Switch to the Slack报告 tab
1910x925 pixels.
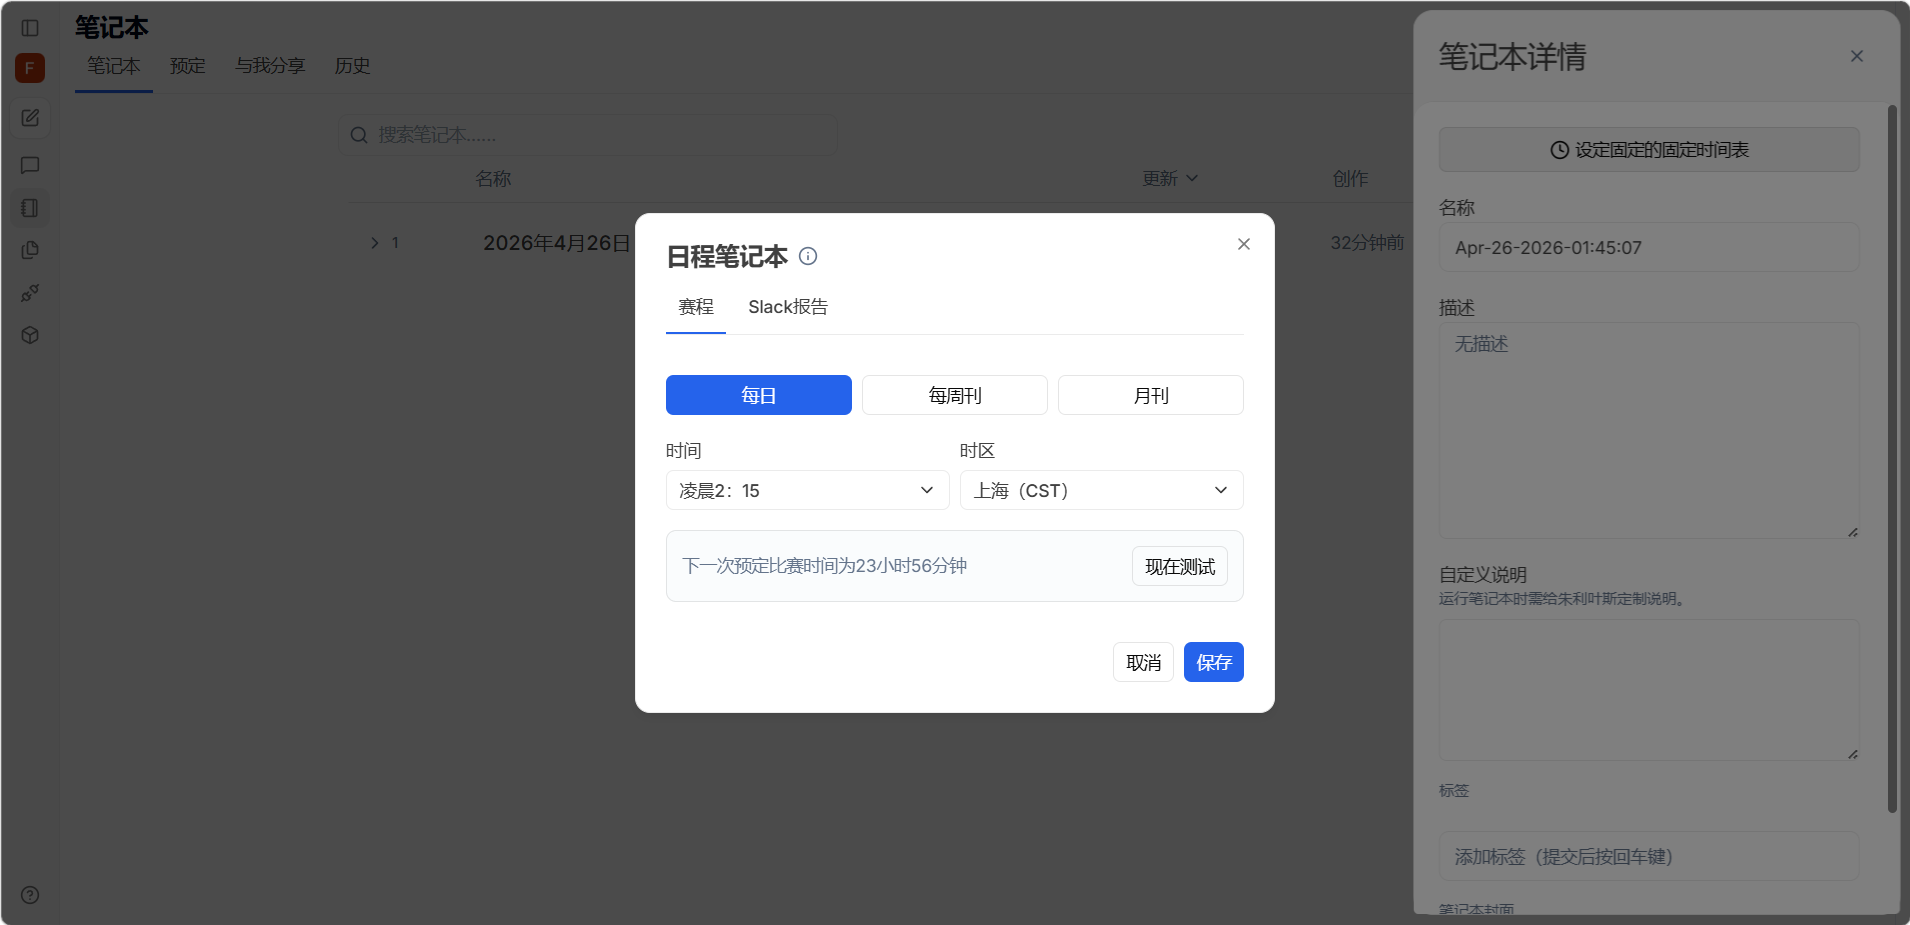[788, 307]
